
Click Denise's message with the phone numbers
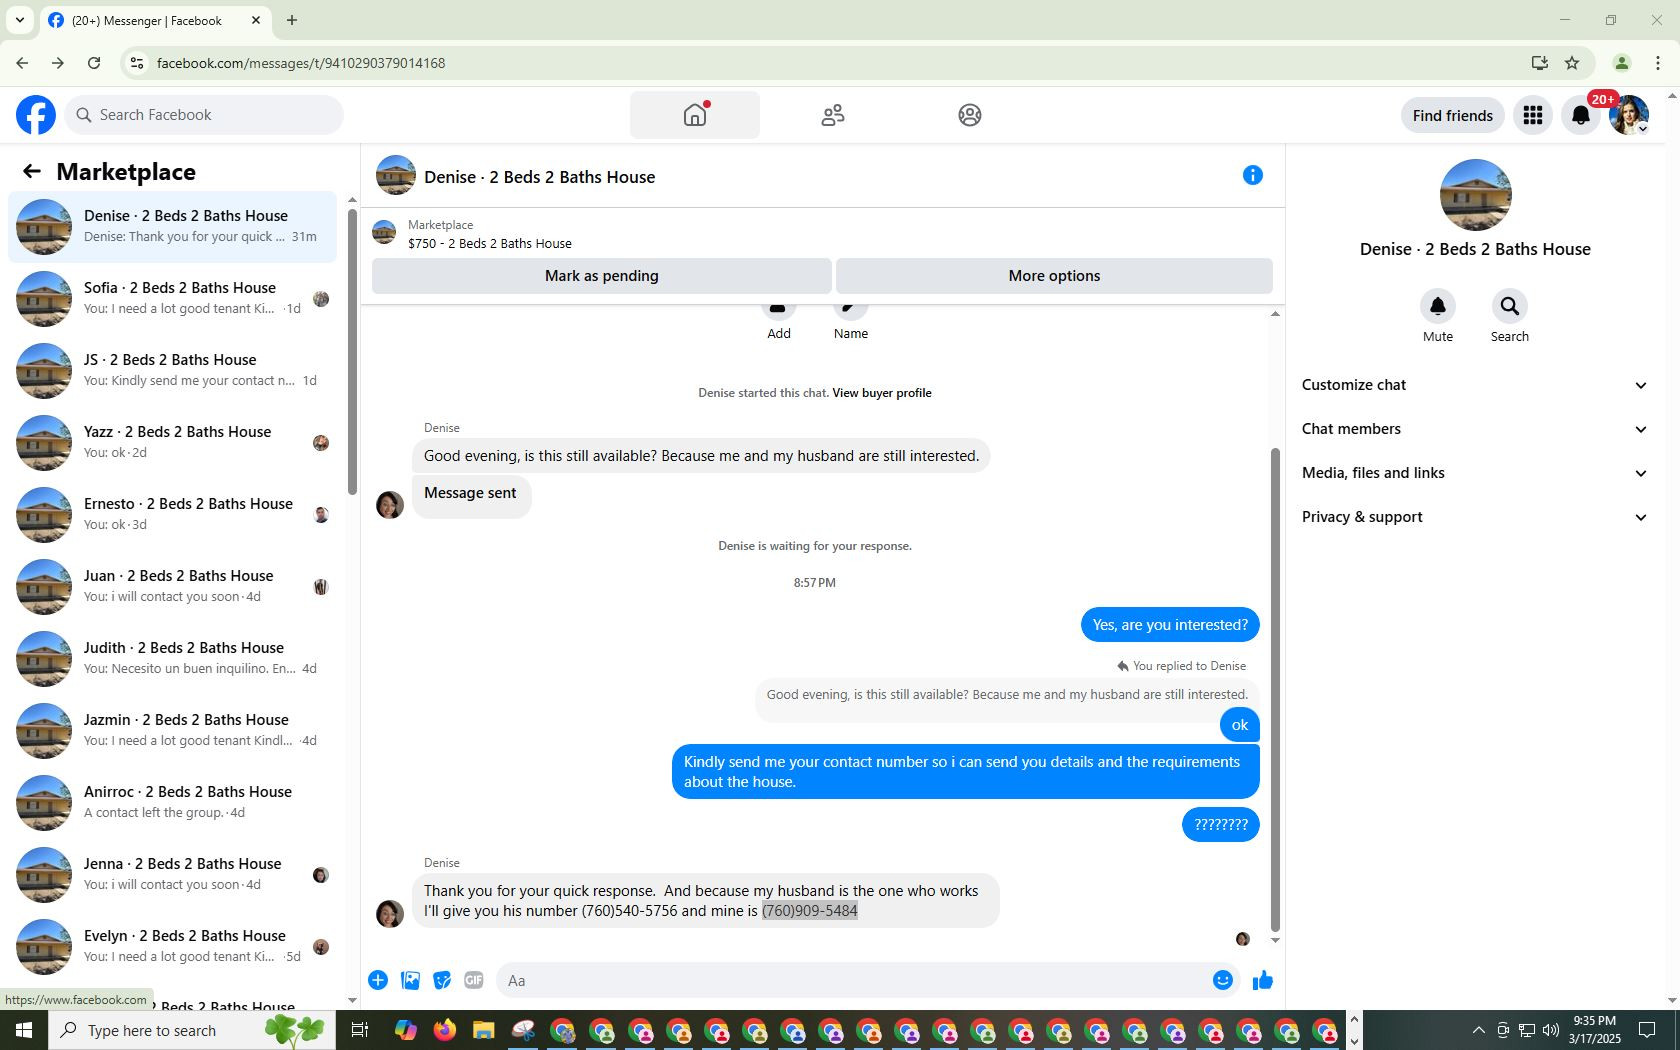coord(705,901)
